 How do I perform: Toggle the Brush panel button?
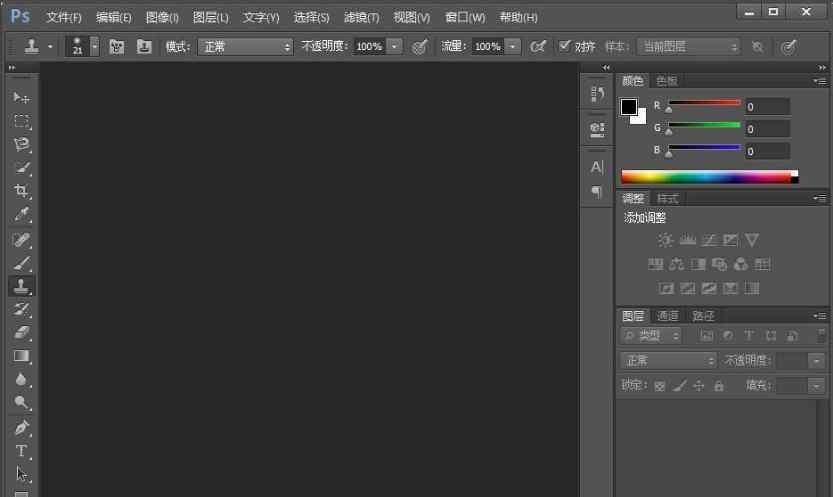click(x=117, y=47)
